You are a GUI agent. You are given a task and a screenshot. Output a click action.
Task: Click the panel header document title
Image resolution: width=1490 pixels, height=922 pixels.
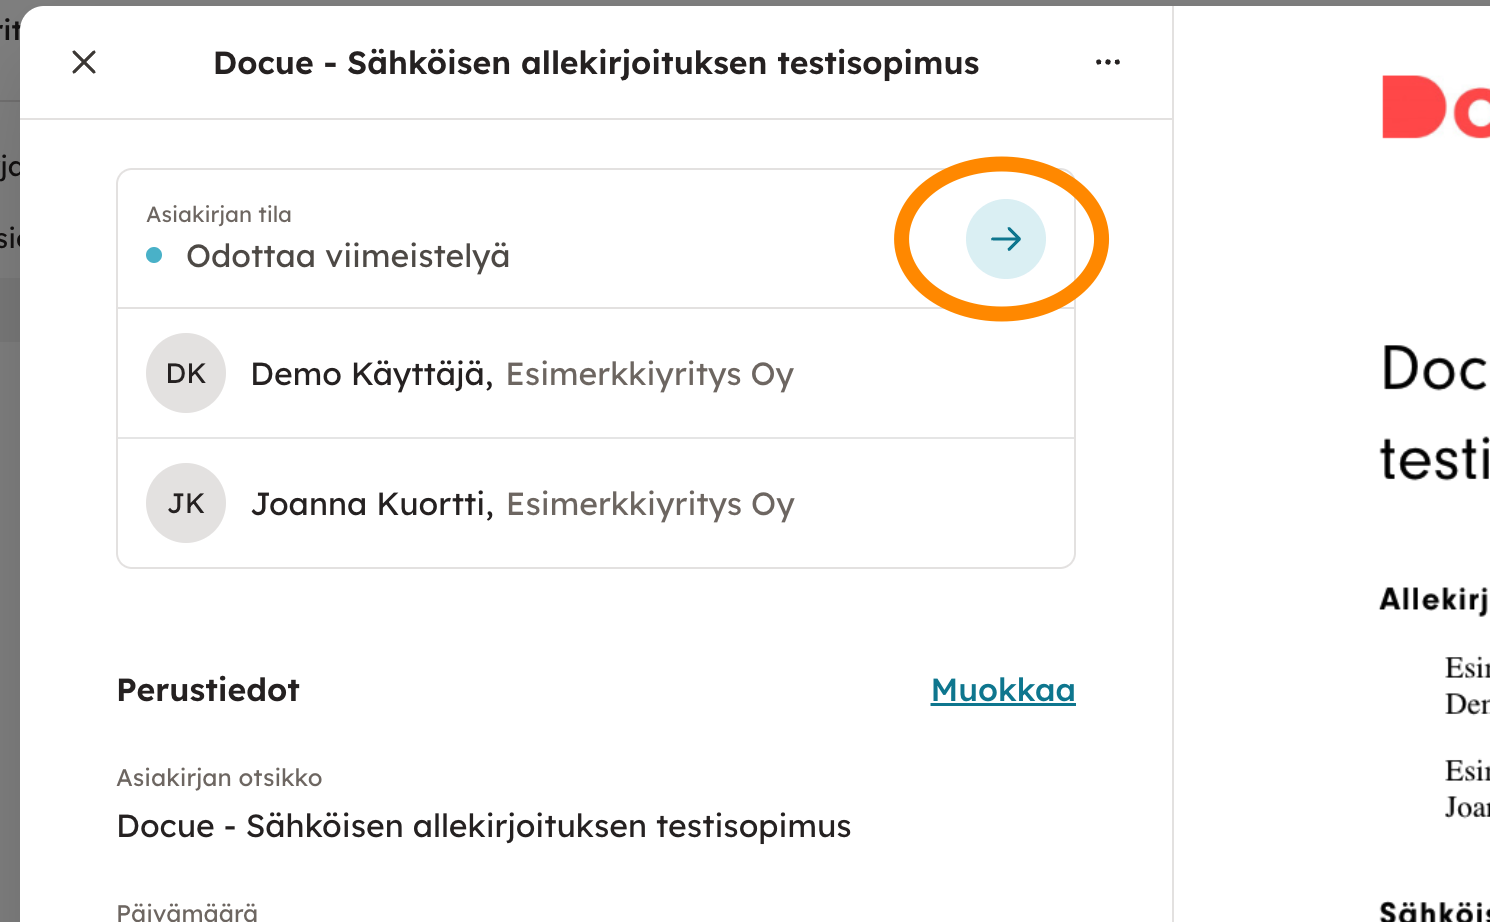click(596, 63)
